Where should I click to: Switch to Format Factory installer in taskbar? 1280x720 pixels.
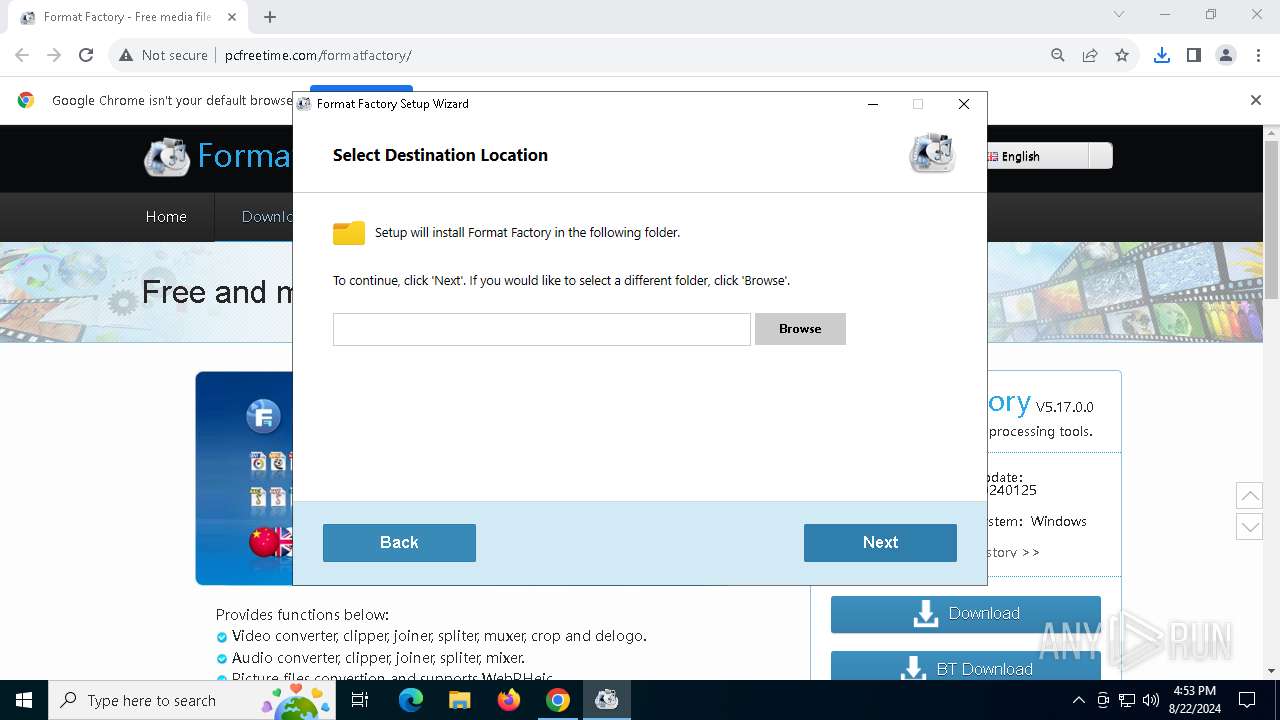pos(606,700)
